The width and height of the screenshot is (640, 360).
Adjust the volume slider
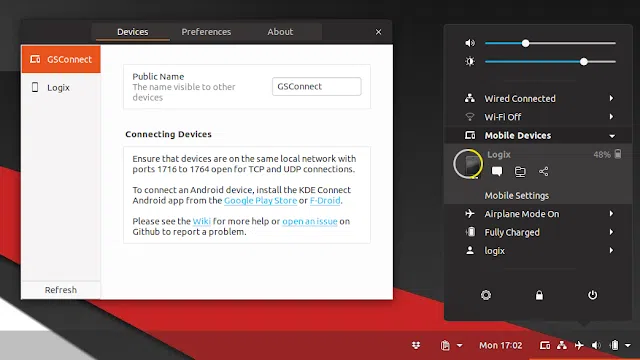[550, 43]
